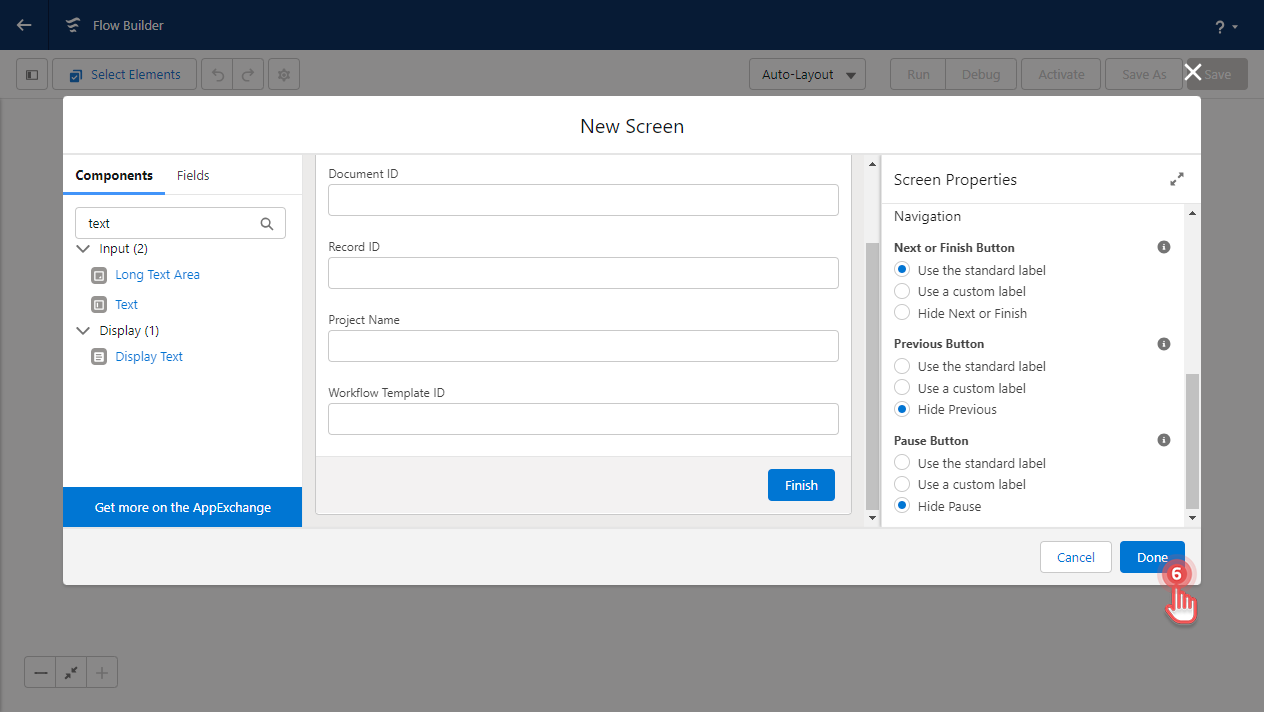Open the Auto-Layout dropdown

tap(807, 73)
